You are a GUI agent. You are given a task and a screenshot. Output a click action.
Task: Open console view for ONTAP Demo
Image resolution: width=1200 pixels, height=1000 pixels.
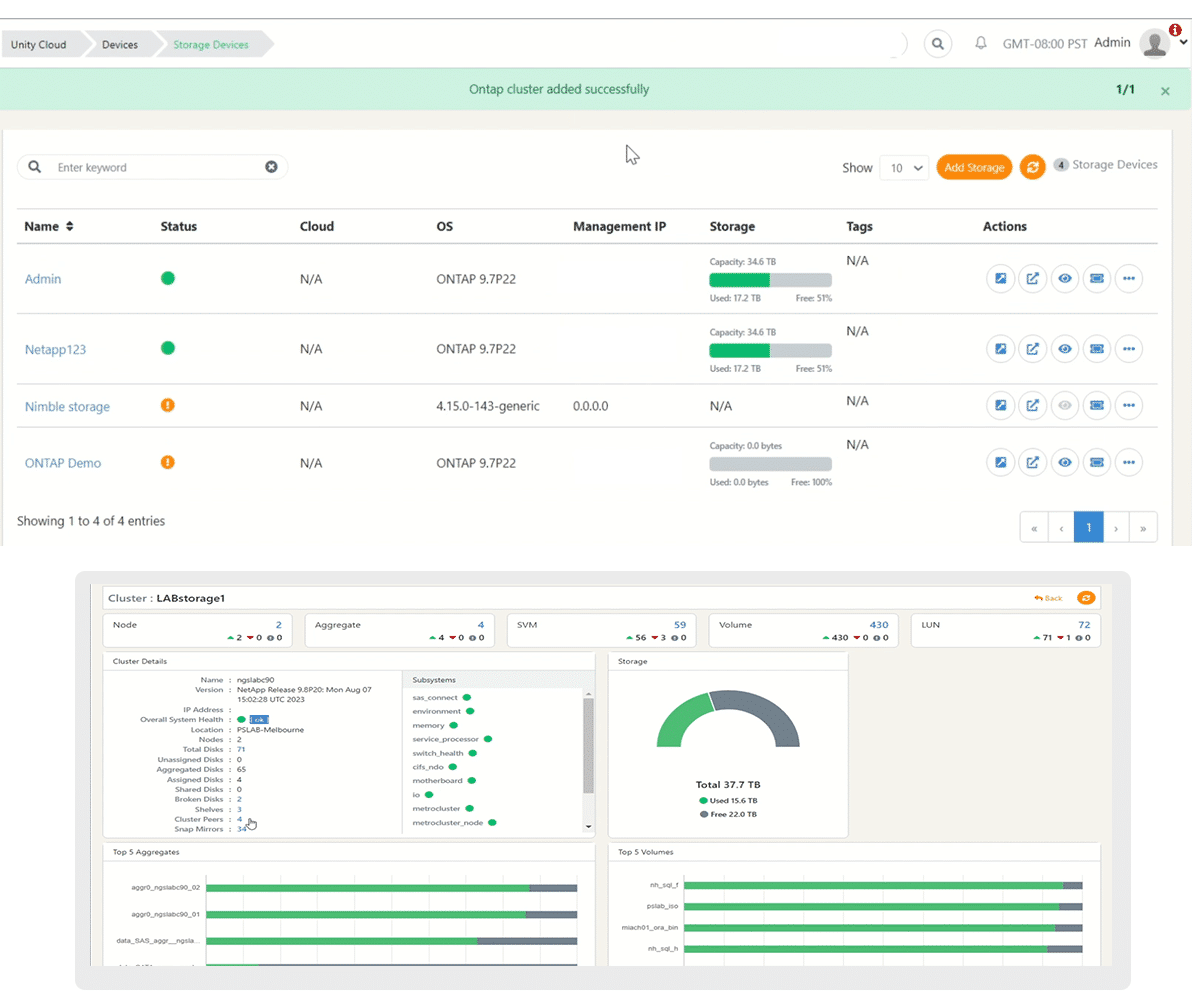(x=1097, y=462)
